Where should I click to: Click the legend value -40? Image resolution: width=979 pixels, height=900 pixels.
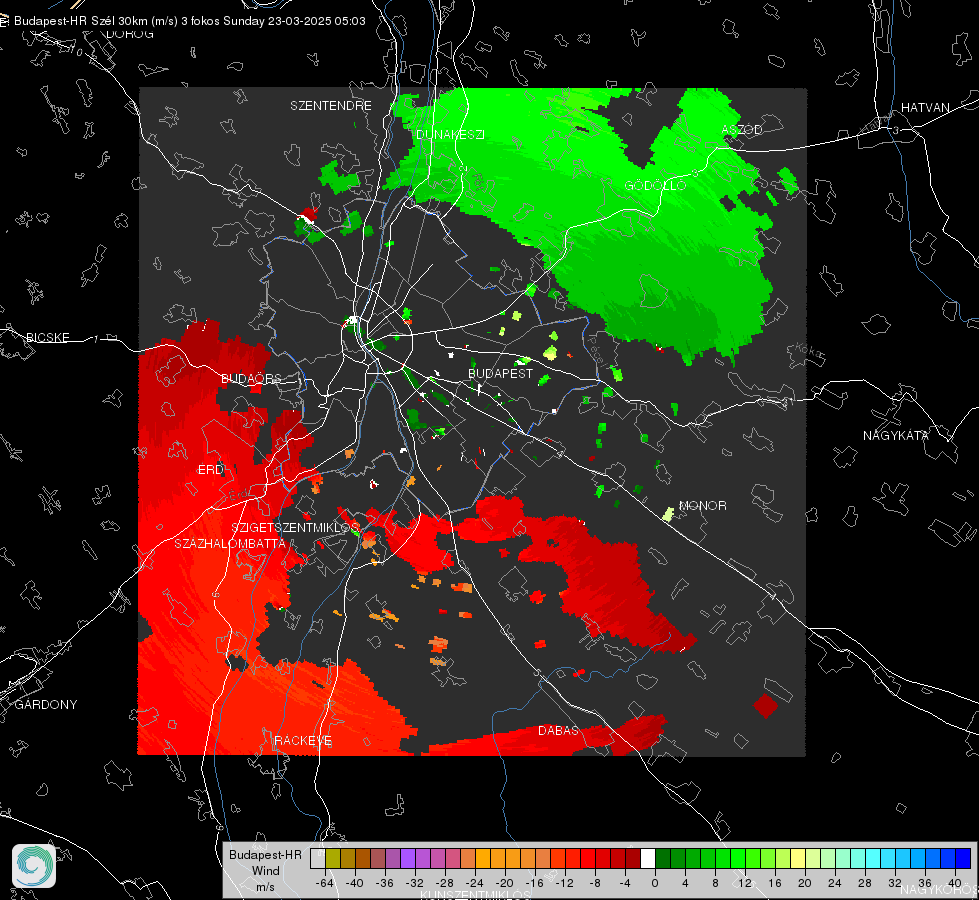coord(355,883)
